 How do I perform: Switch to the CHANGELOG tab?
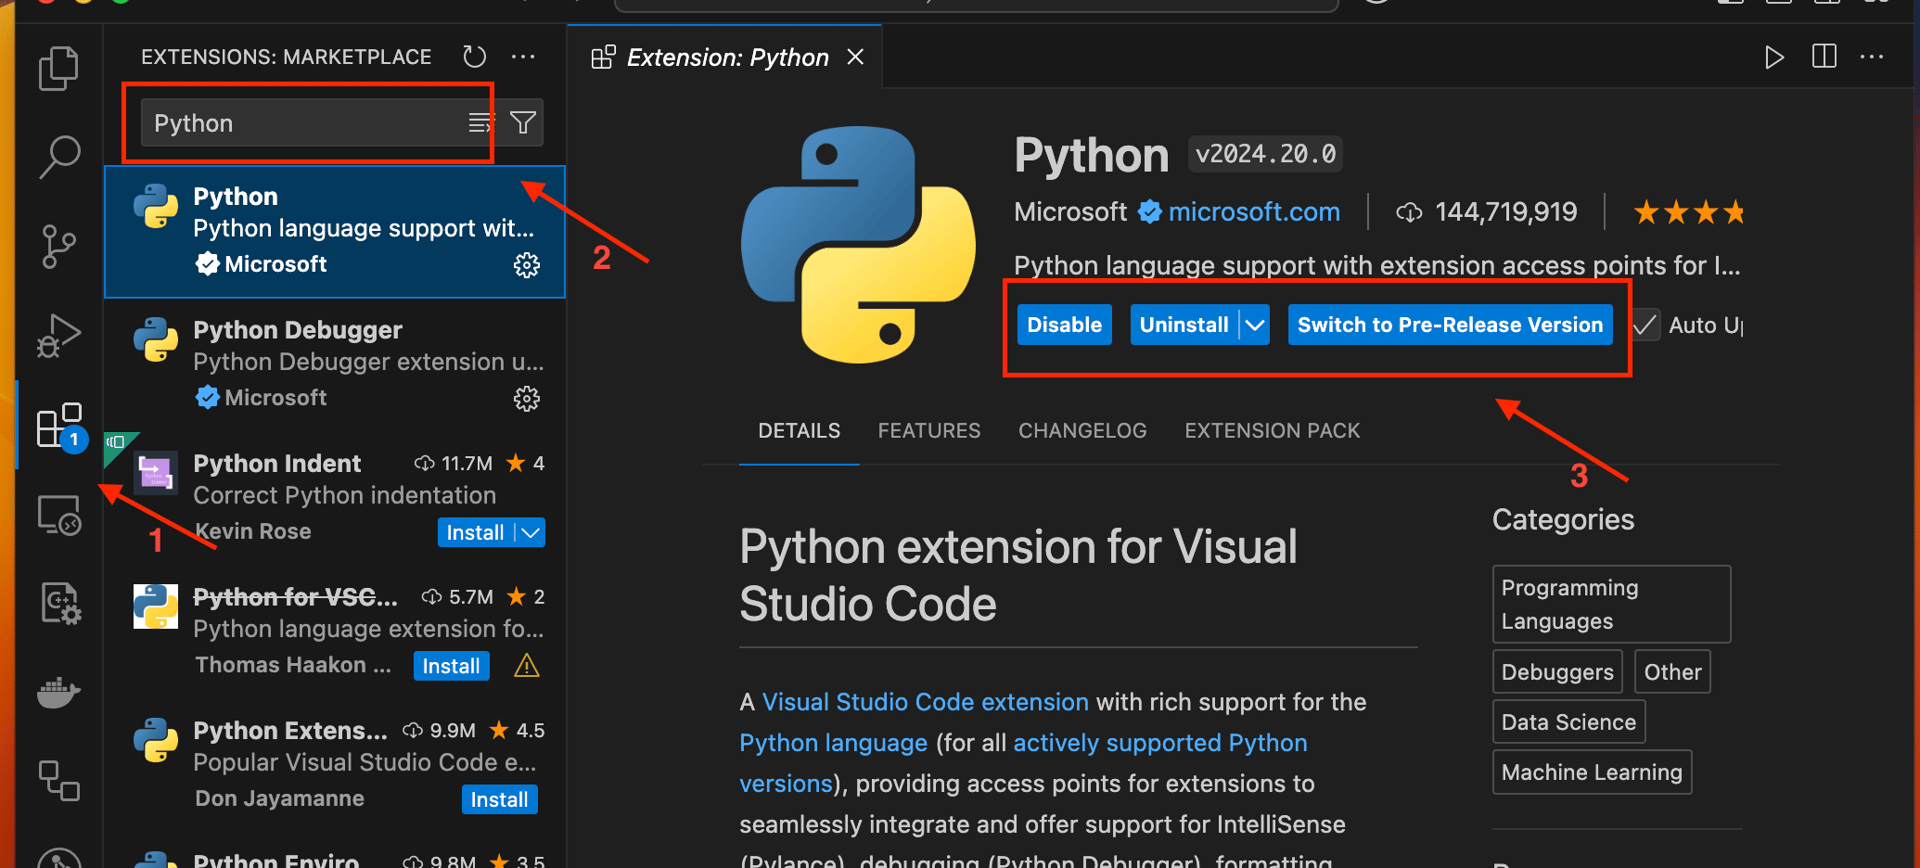tap(1082, 431)
